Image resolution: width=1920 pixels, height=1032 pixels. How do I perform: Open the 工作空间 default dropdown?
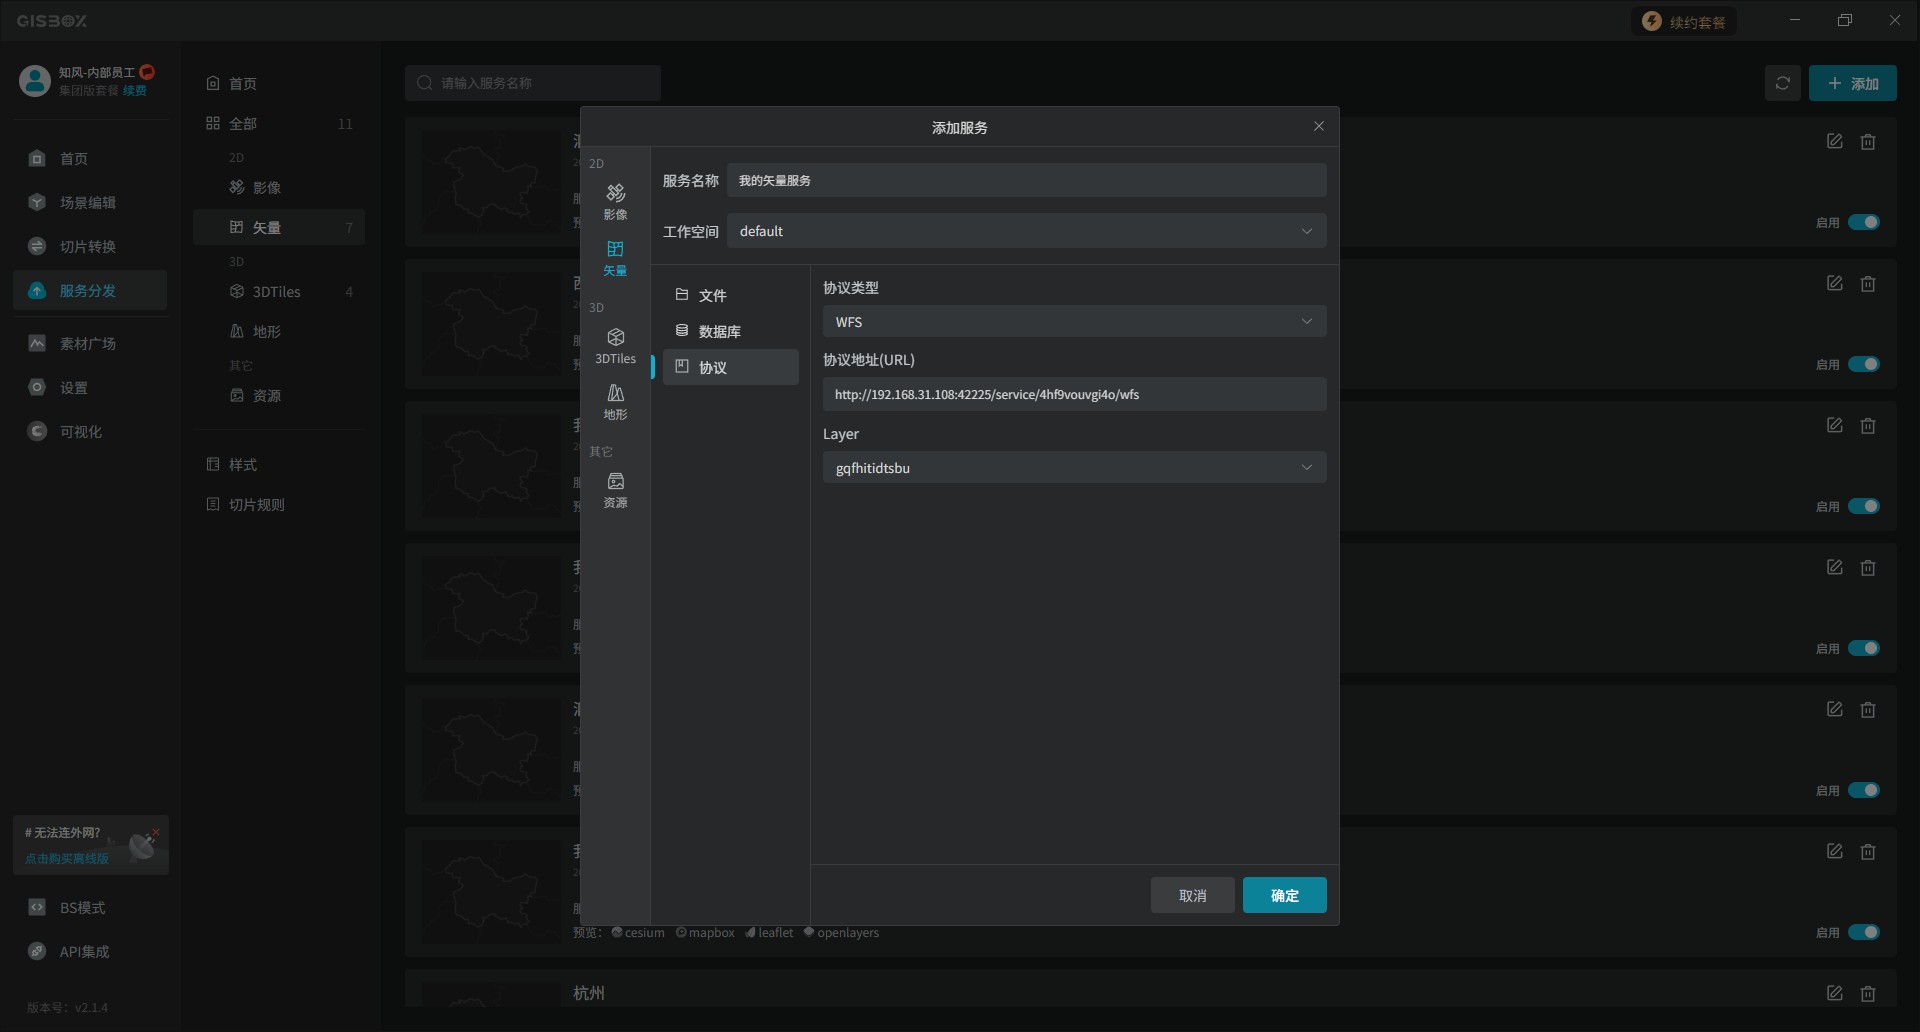click(1026, 231)
